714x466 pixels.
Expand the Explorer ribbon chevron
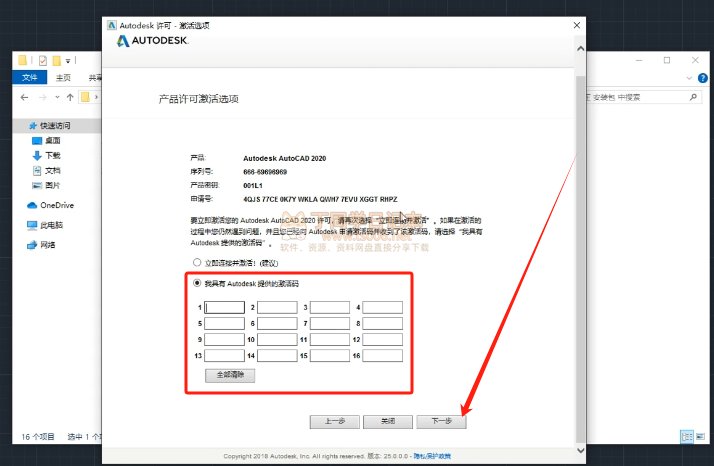[x=689, y=78]
